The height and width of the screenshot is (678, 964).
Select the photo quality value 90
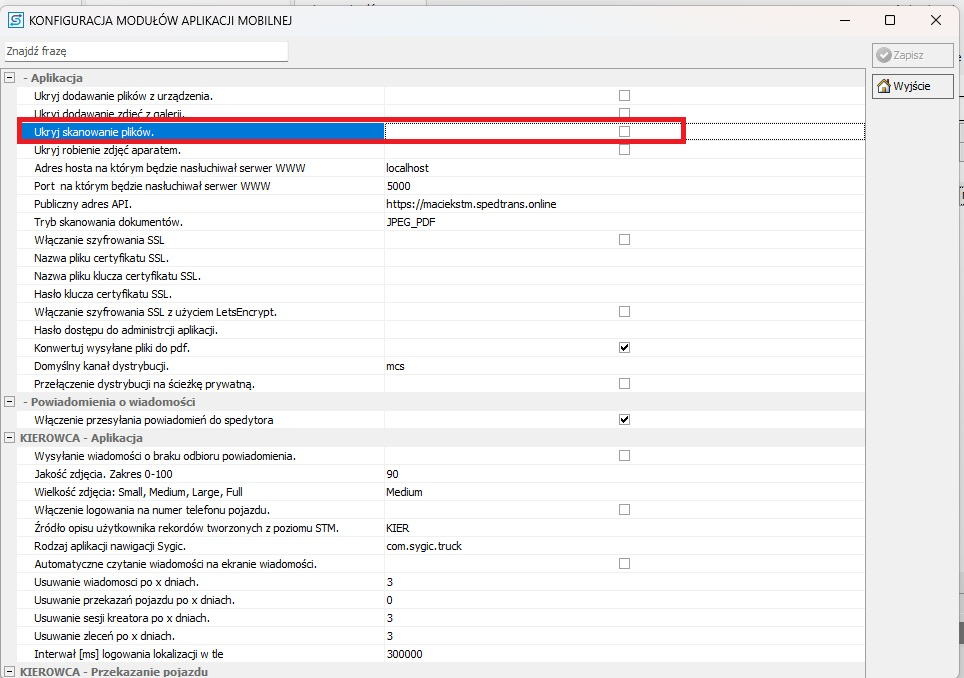(x=392, y=474)
